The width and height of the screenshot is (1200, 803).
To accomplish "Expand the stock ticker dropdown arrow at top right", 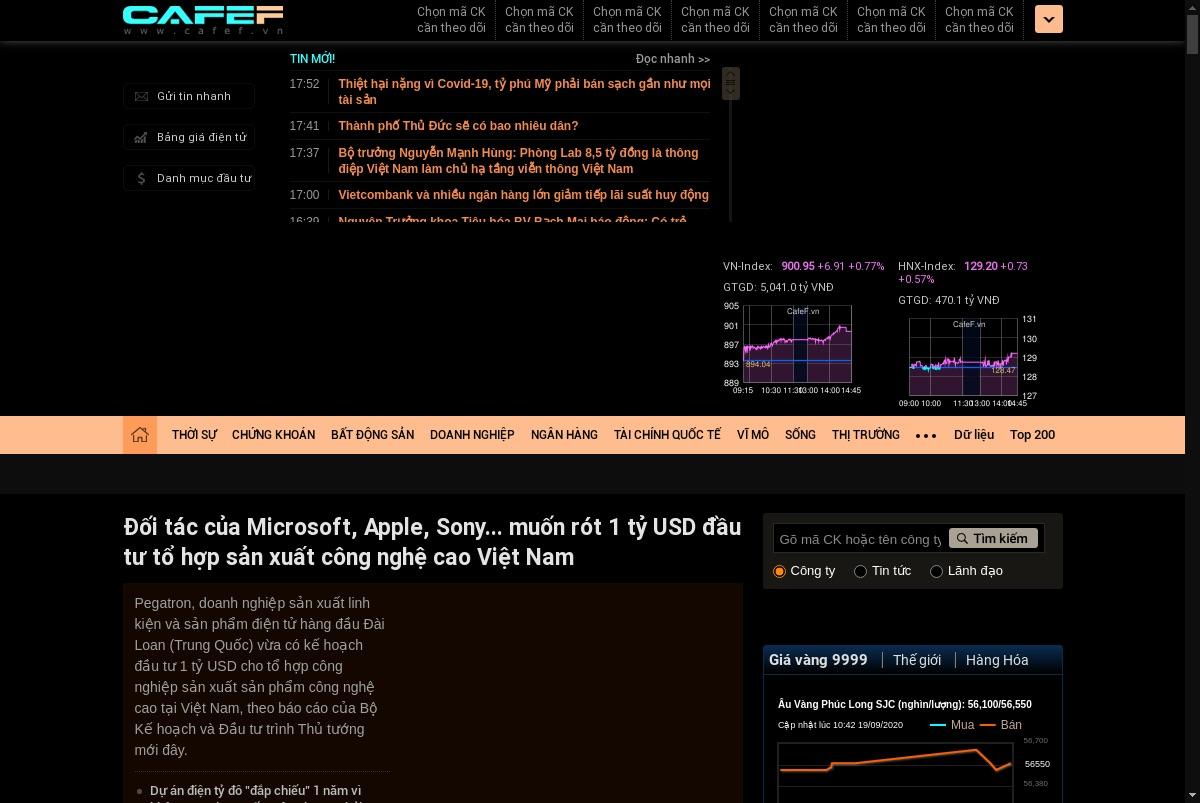I will click(x=1049, y=19).
